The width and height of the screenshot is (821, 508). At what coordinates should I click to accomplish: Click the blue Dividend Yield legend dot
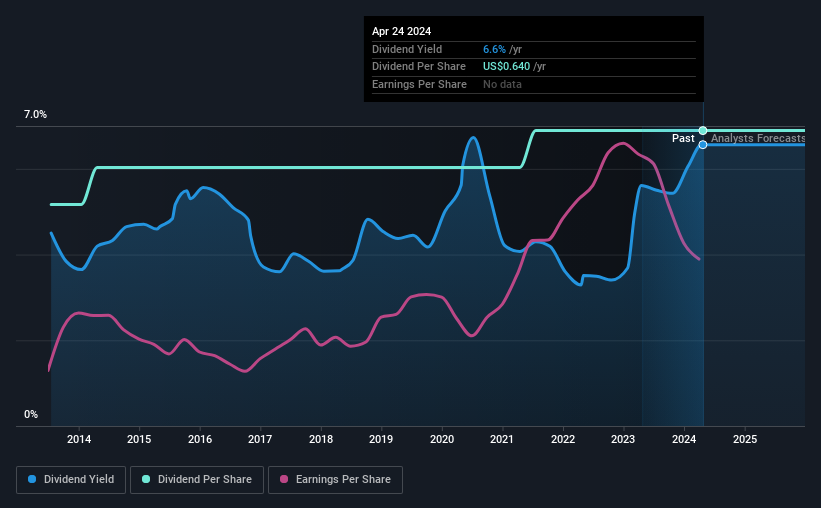pyautogui.click(x=32, y=479)
